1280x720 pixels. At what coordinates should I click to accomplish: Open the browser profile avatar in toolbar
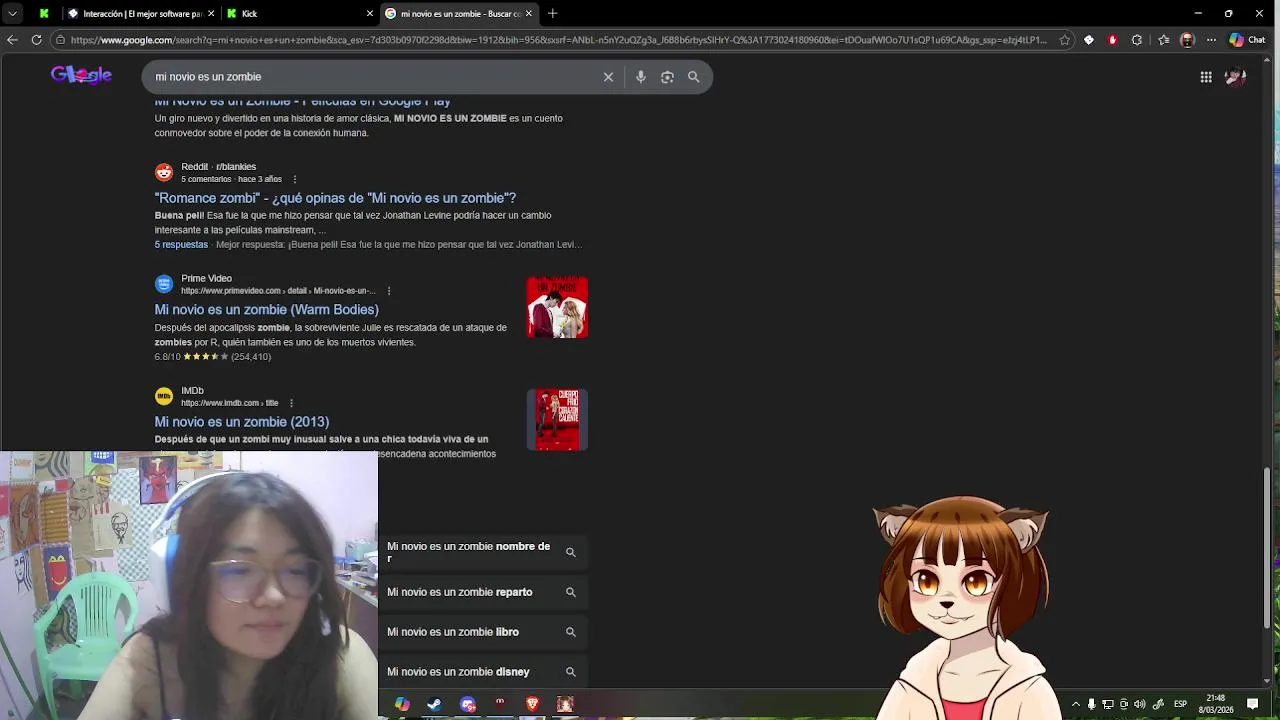tap(1187, 40)
